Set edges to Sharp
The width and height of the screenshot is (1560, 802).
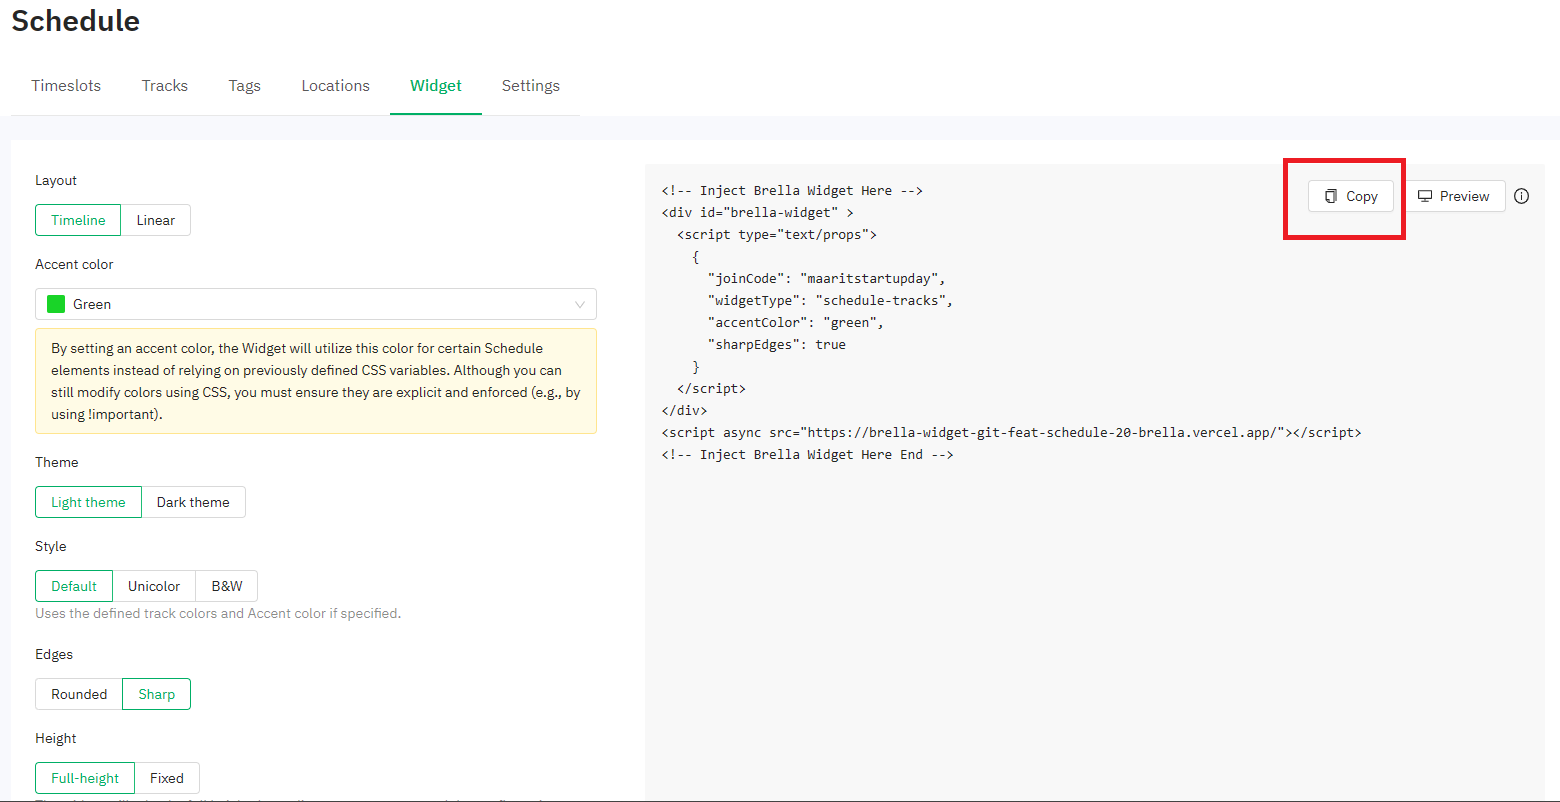pyautogui.click(x=157, y=694)
